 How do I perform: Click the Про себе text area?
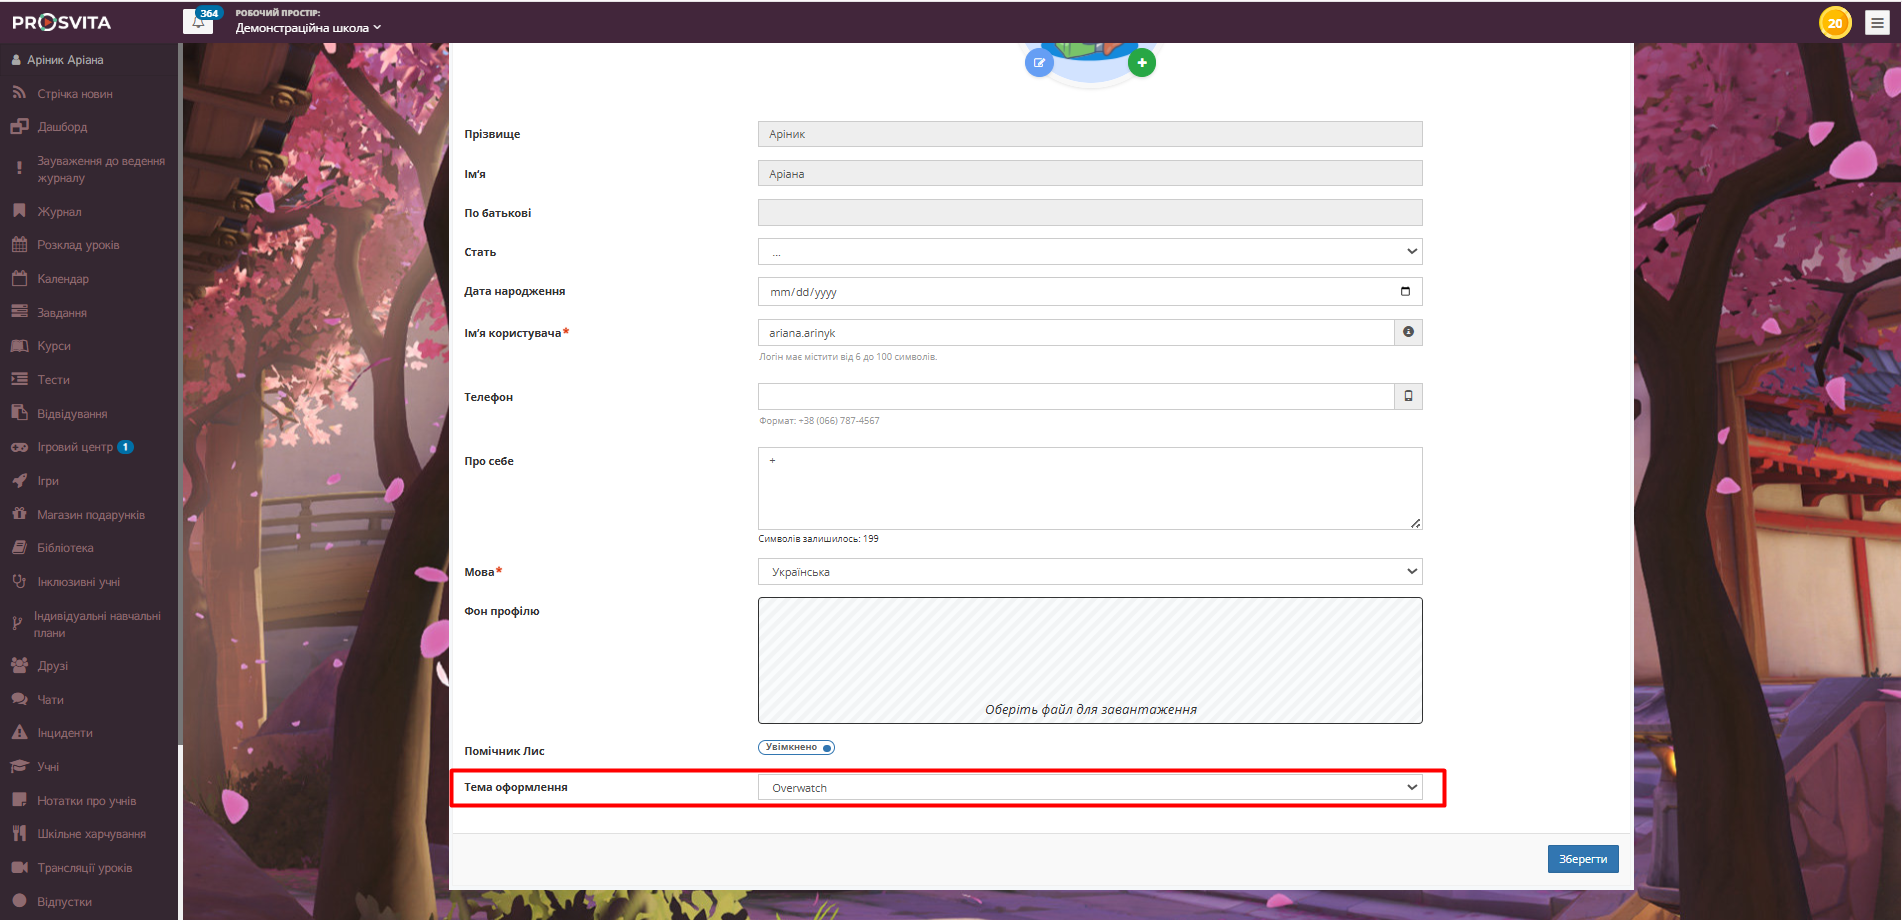[1089, 488]
